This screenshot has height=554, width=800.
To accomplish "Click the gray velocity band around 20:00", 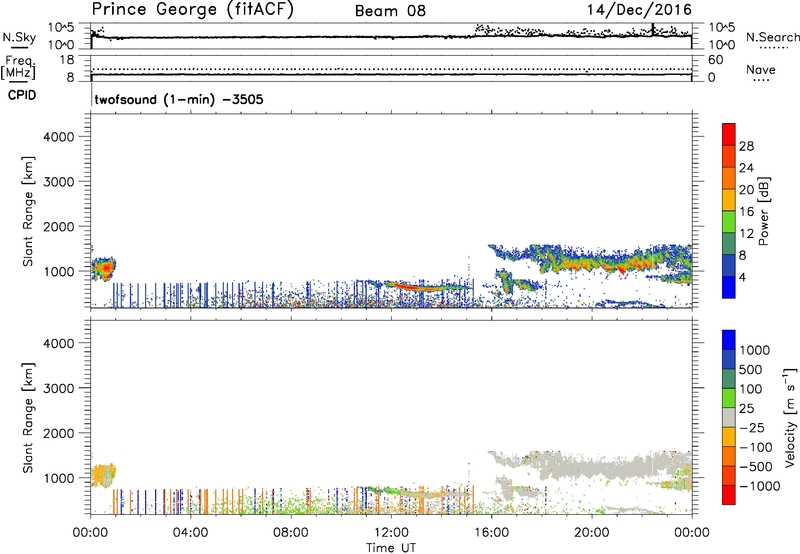I will click(x=592, y=467).
